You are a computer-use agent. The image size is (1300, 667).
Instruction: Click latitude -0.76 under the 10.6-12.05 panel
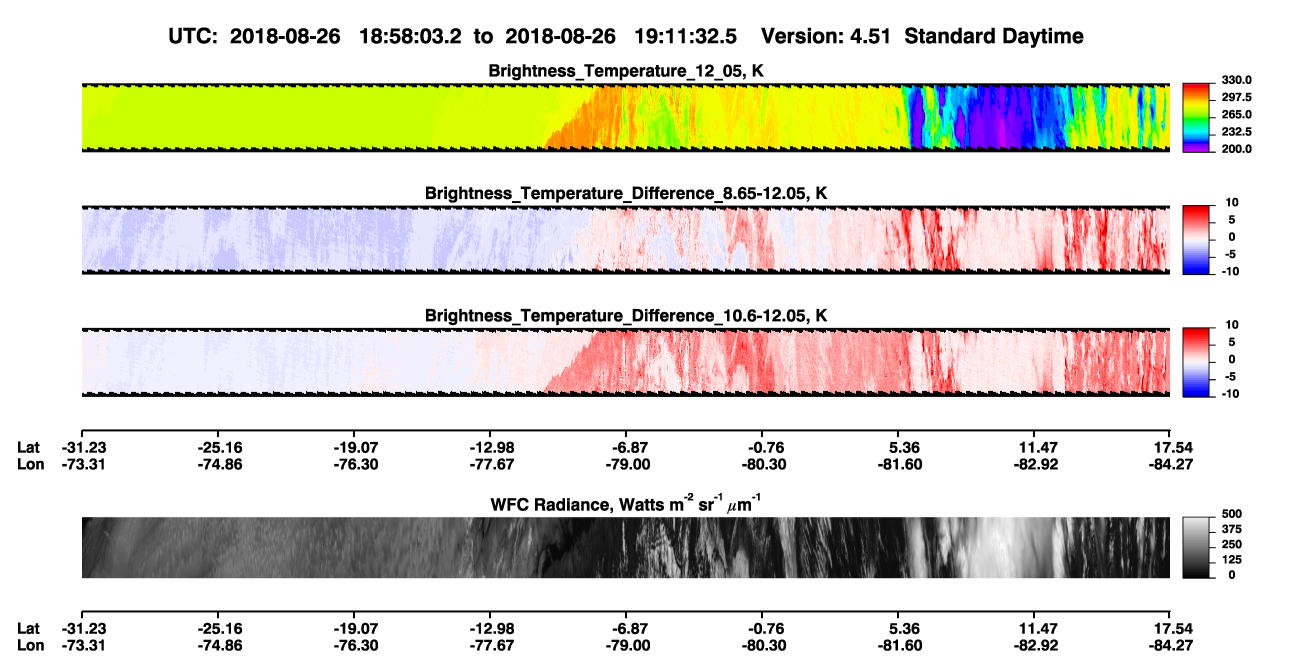[x=762, y=448]
